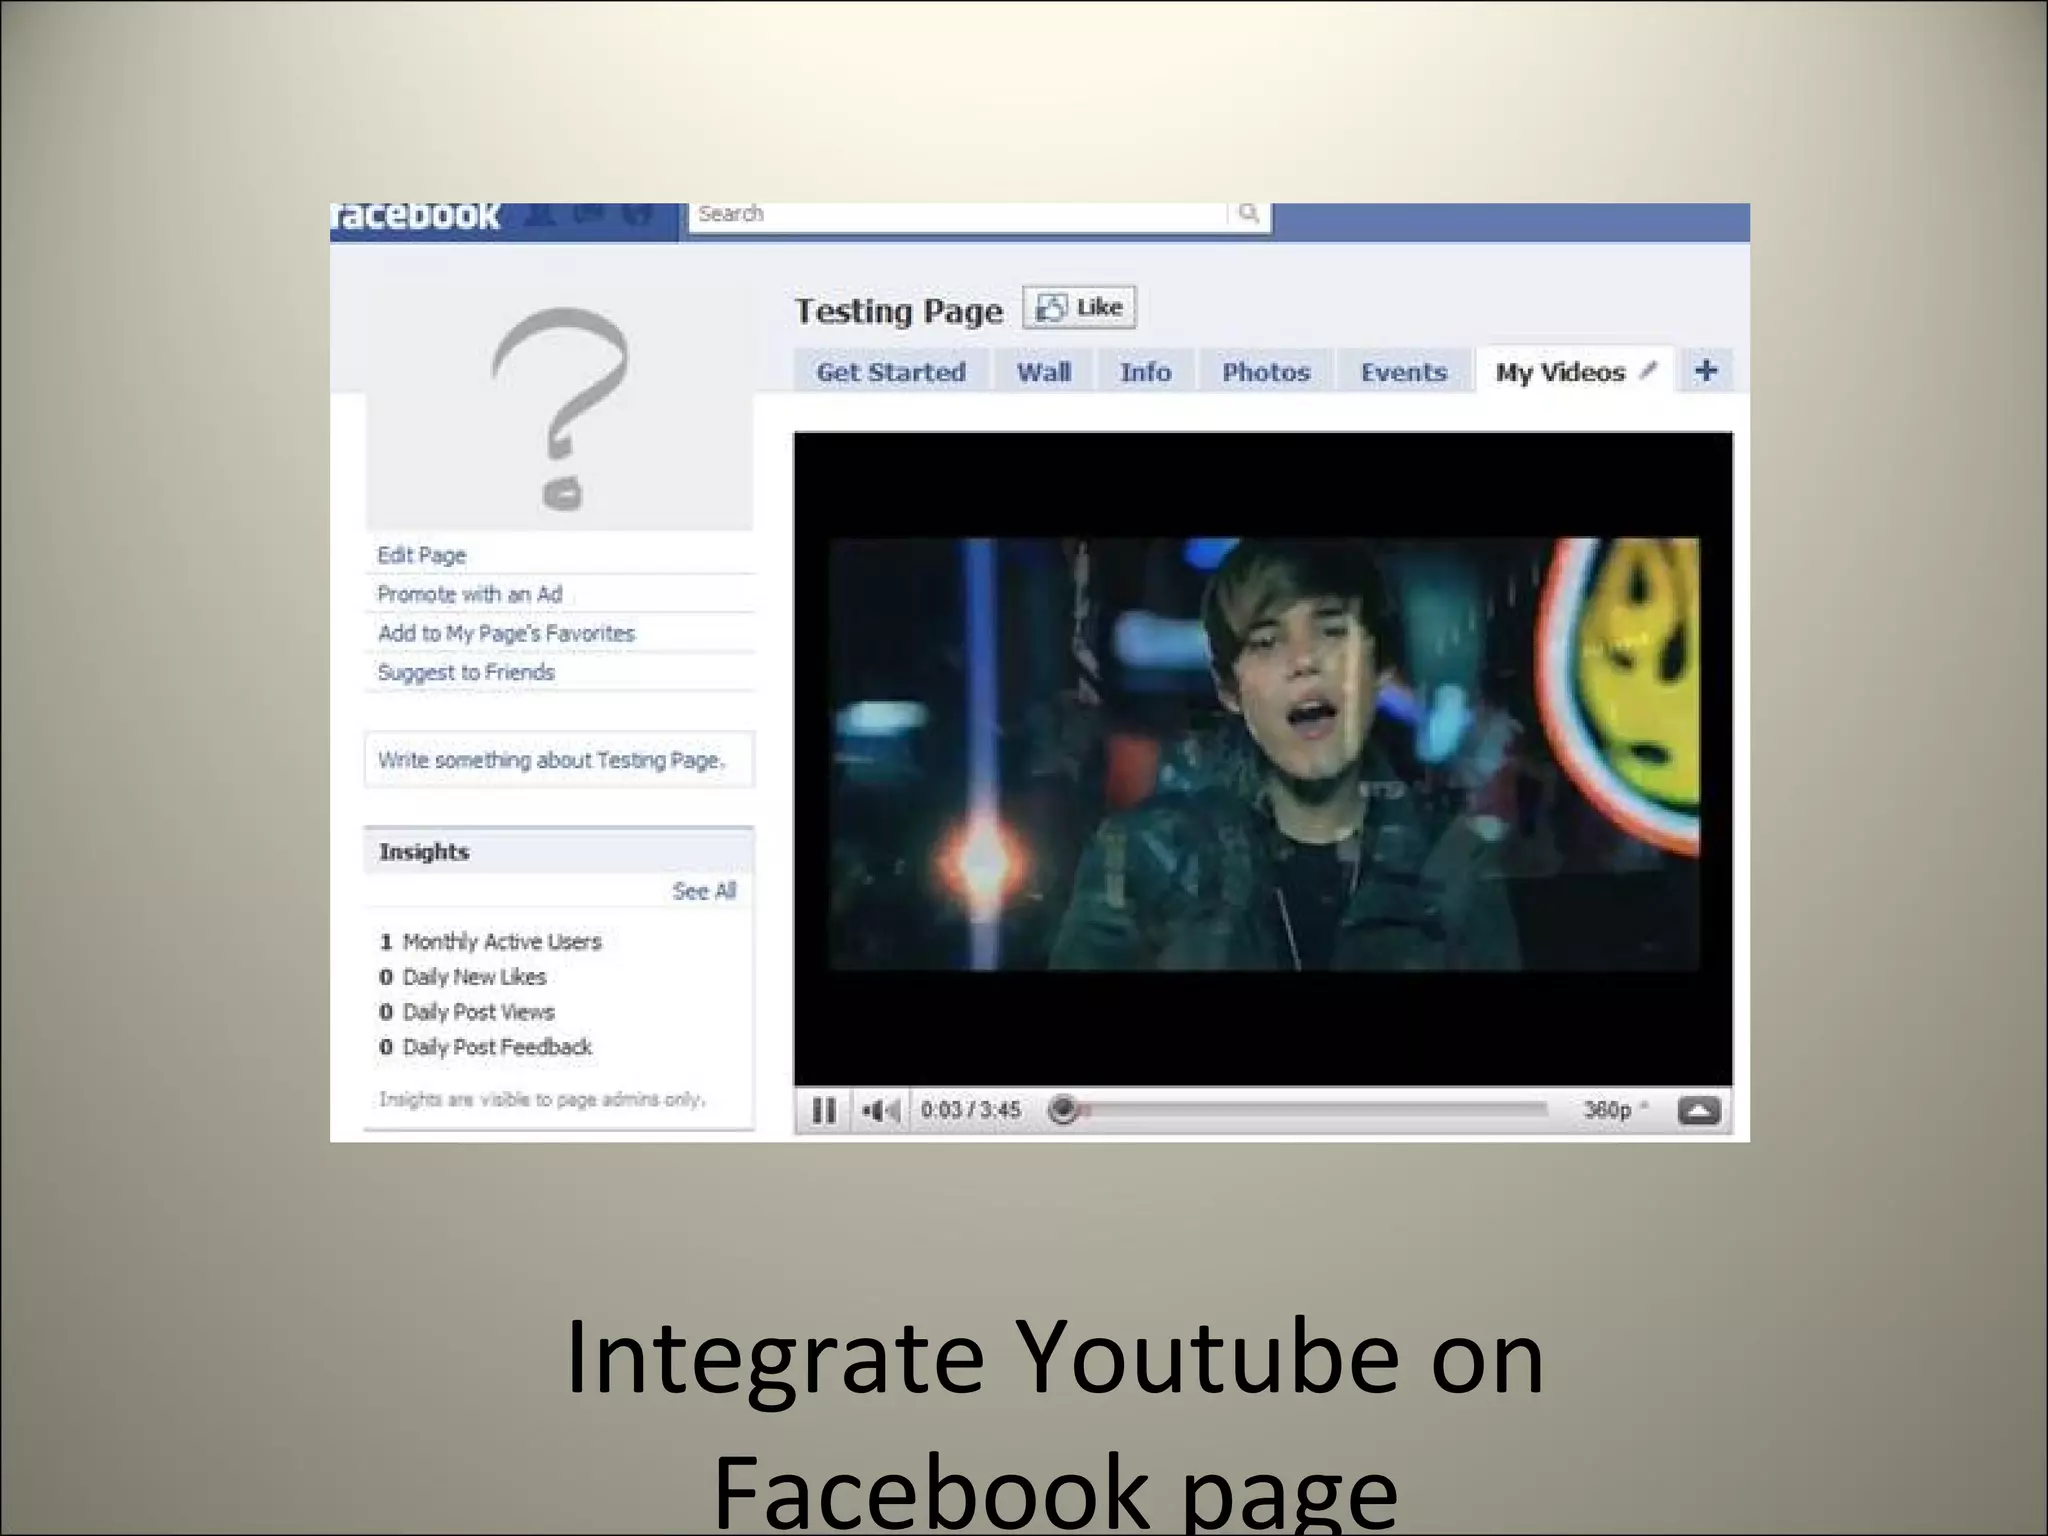Click the question mark profile picture
Screen dimensions: 2048x1536
point(559,408)
